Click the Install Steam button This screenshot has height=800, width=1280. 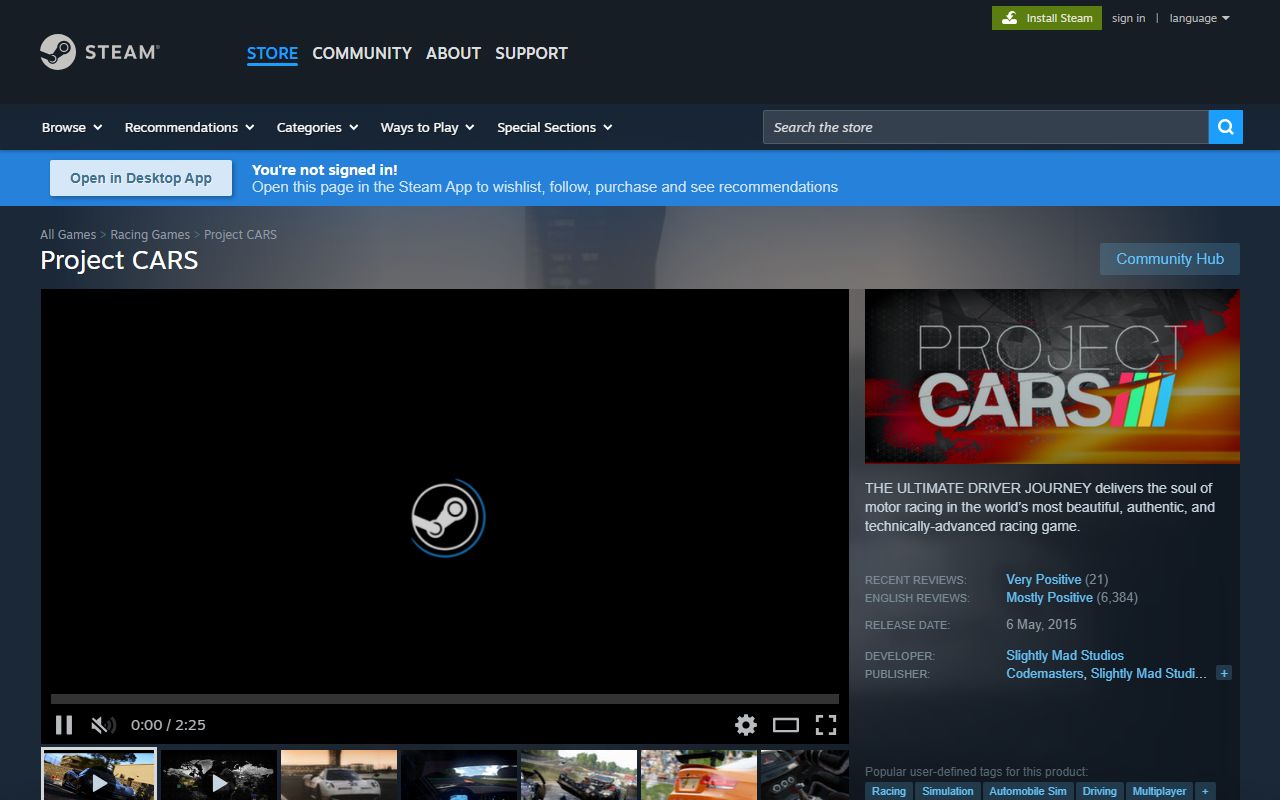(x=1047, y=18)
